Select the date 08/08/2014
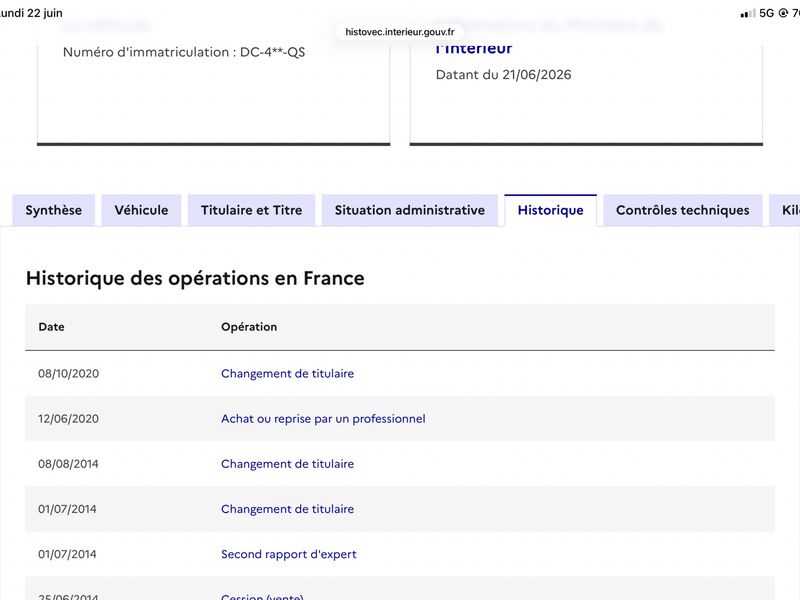Image resolution: width=800 pixels, height=600 pixels. (68, 464)
